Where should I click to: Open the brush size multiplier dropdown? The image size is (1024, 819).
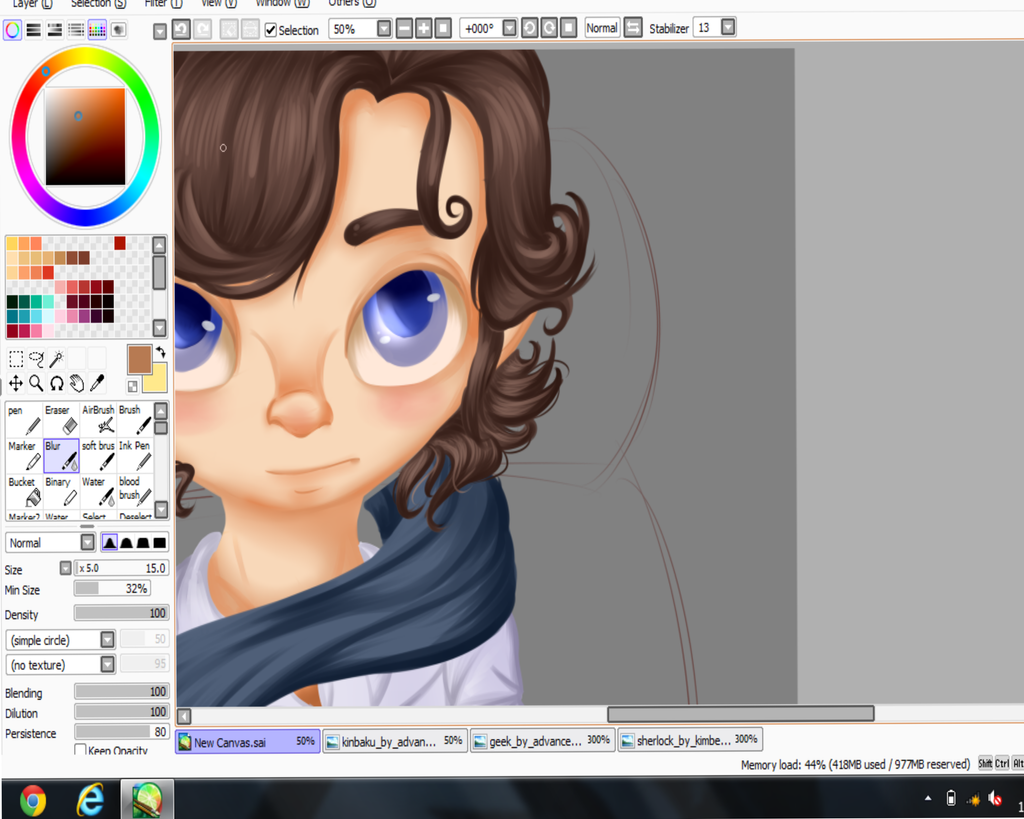click(x=65, y=568)
